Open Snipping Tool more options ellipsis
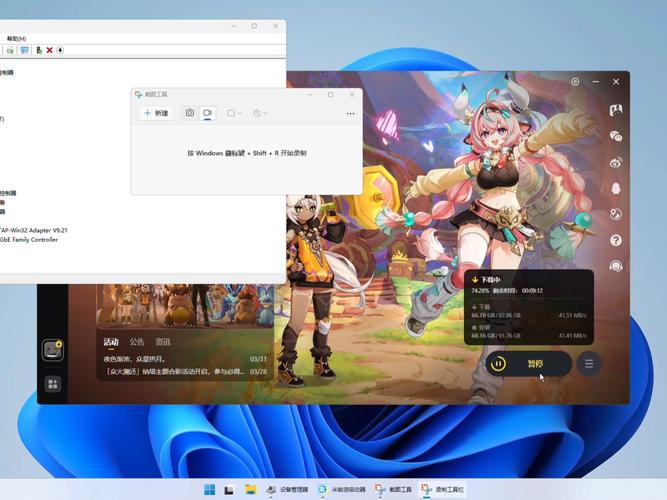Viewport: 667px width, 500px height. pyautogui.click(x=350, y=114)
